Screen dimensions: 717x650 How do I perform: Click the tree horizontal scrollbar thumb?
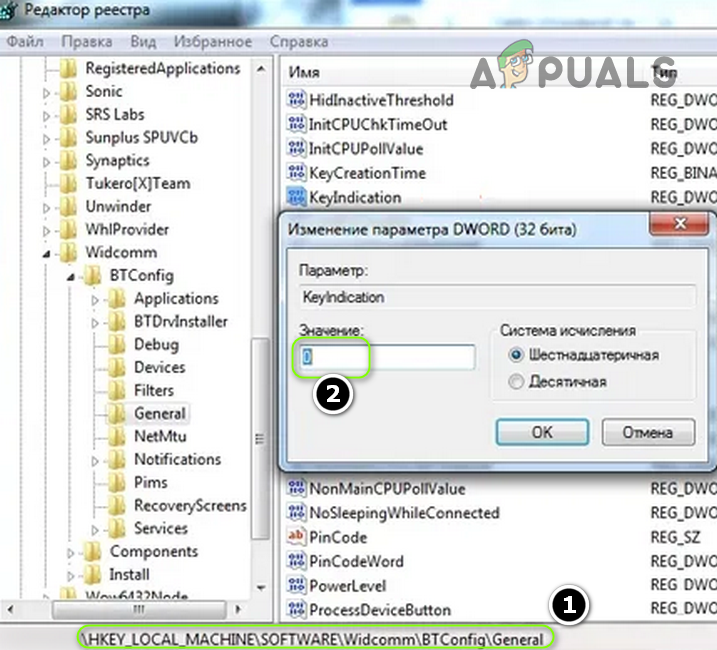139,609
